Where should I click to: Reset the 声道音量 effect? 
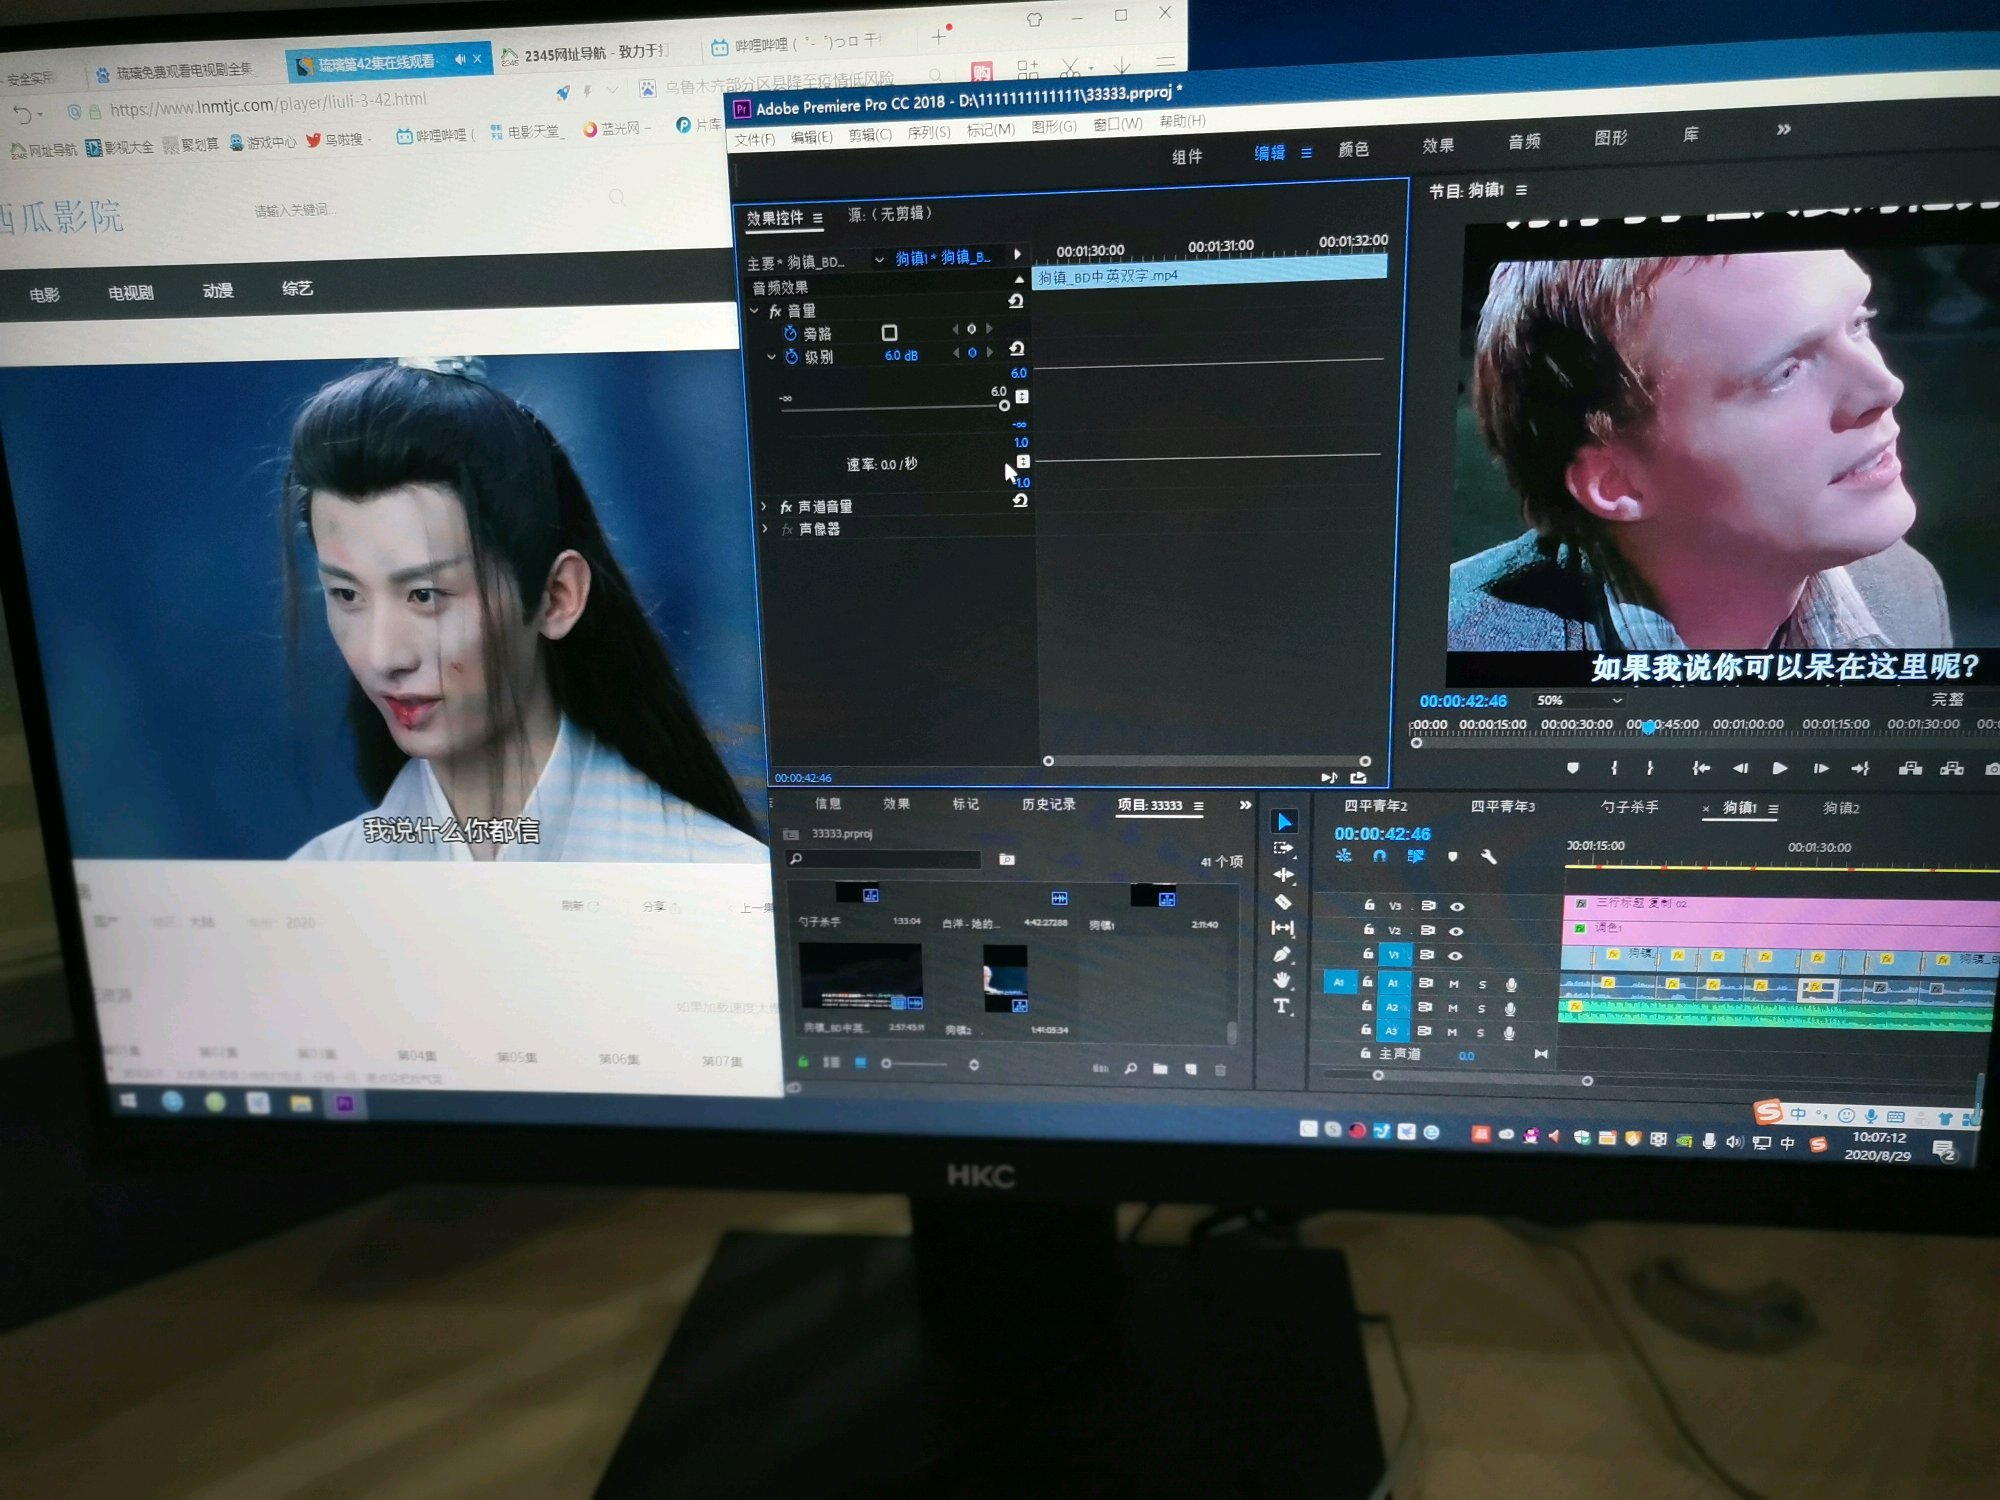point(1020,501)
